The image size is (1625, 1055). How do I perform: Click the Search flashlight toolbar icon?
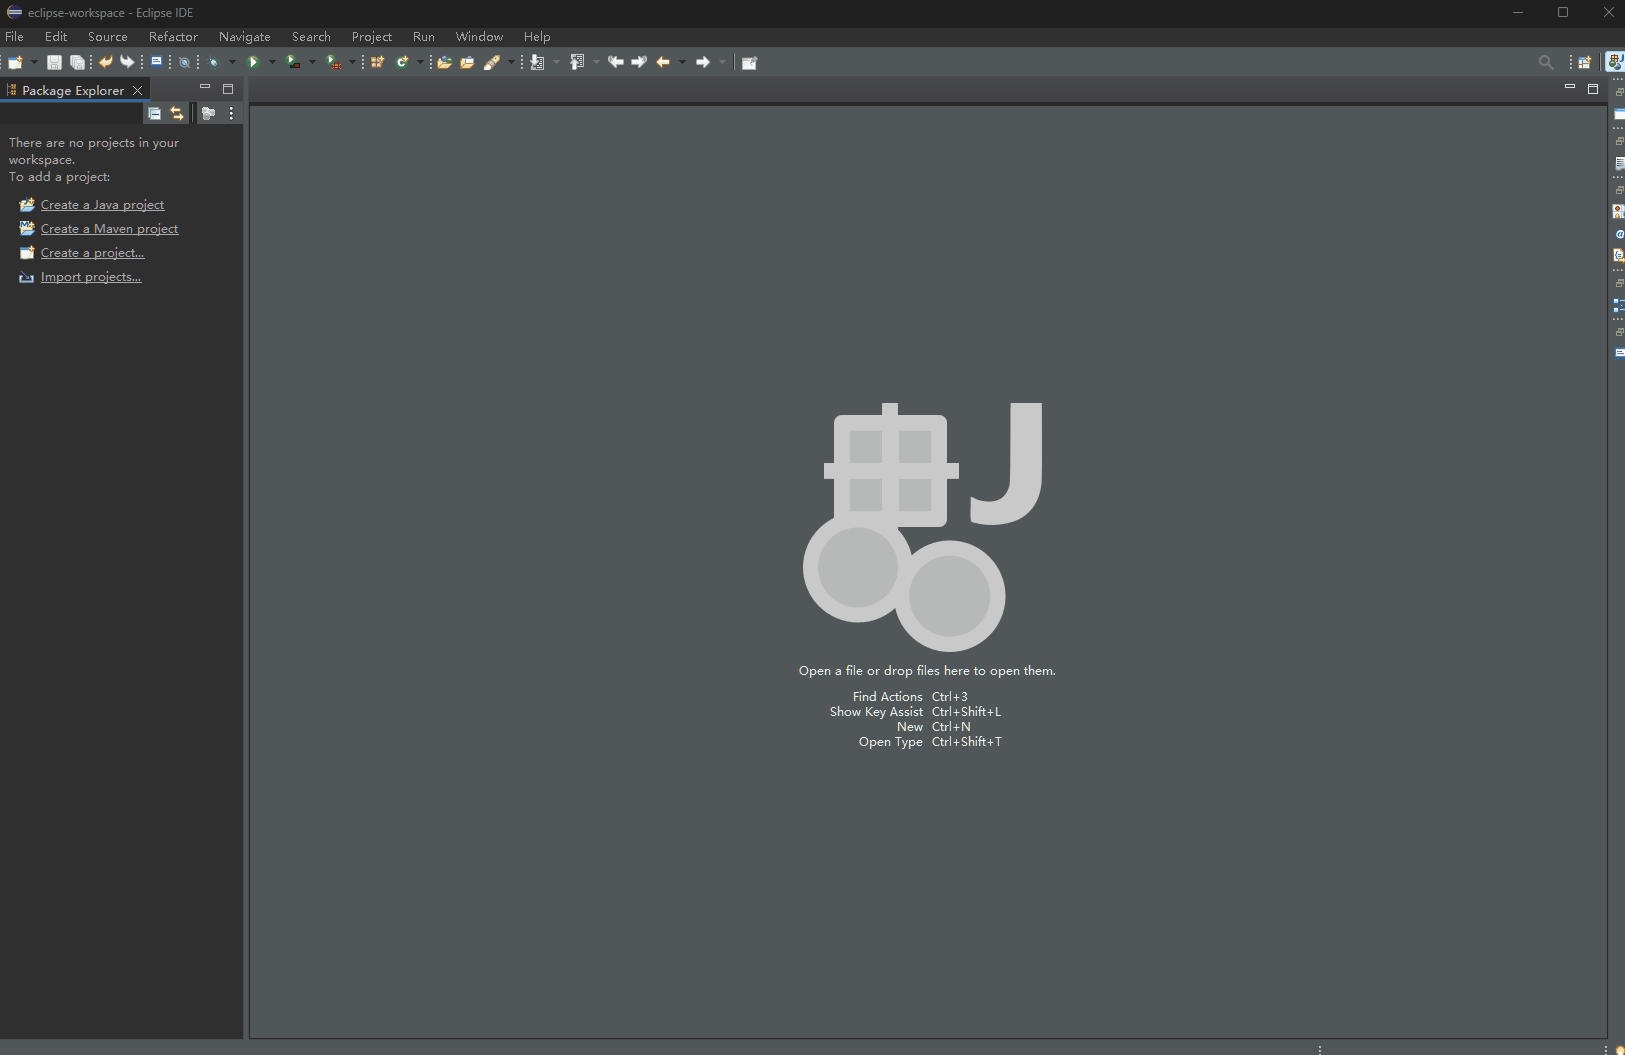492,62
